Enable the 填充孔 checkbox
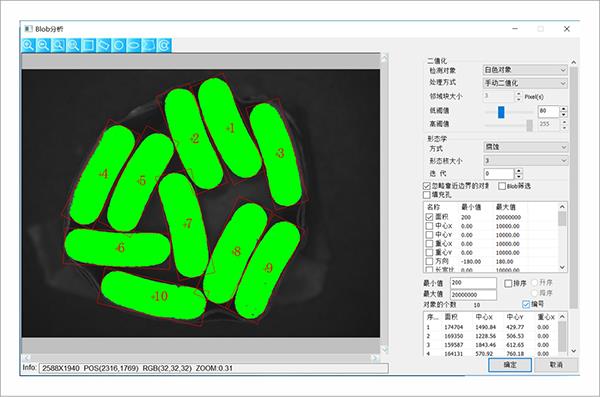 pyautogui.click(x=427, y=195)
